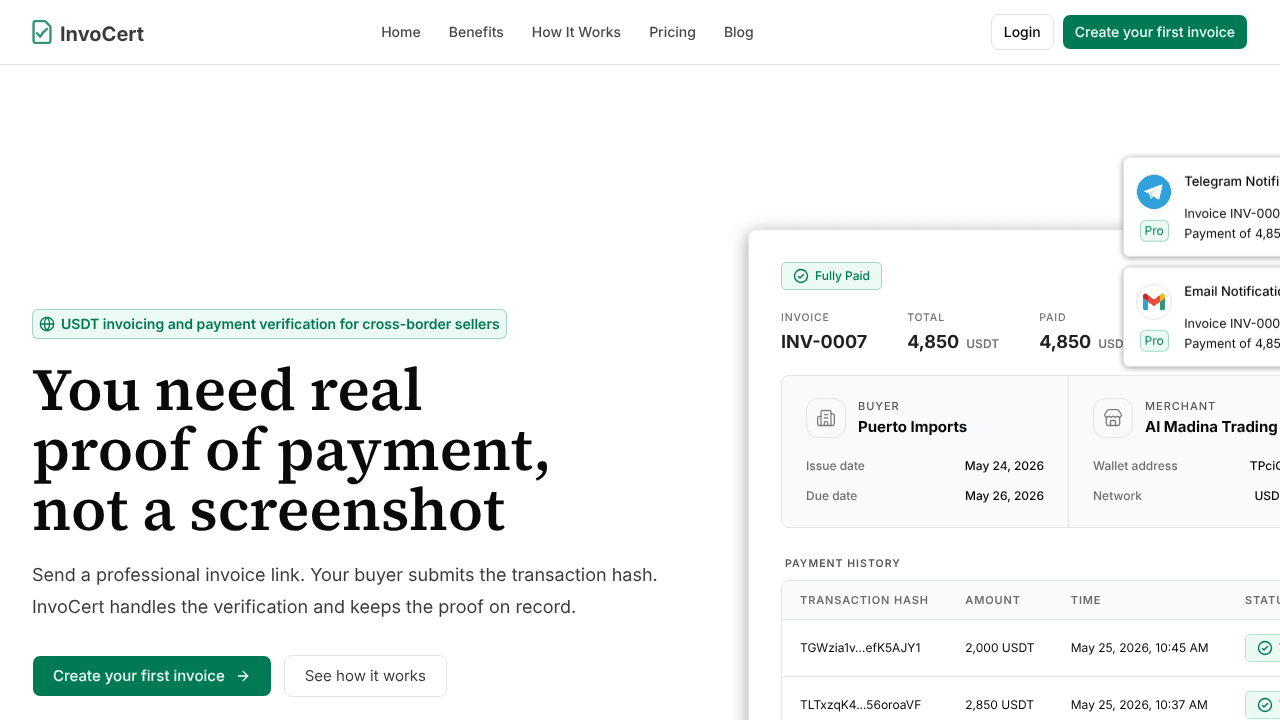The image size is (1280, 720).
Task: Click due date May 26, 2026
Action: 1004,496
